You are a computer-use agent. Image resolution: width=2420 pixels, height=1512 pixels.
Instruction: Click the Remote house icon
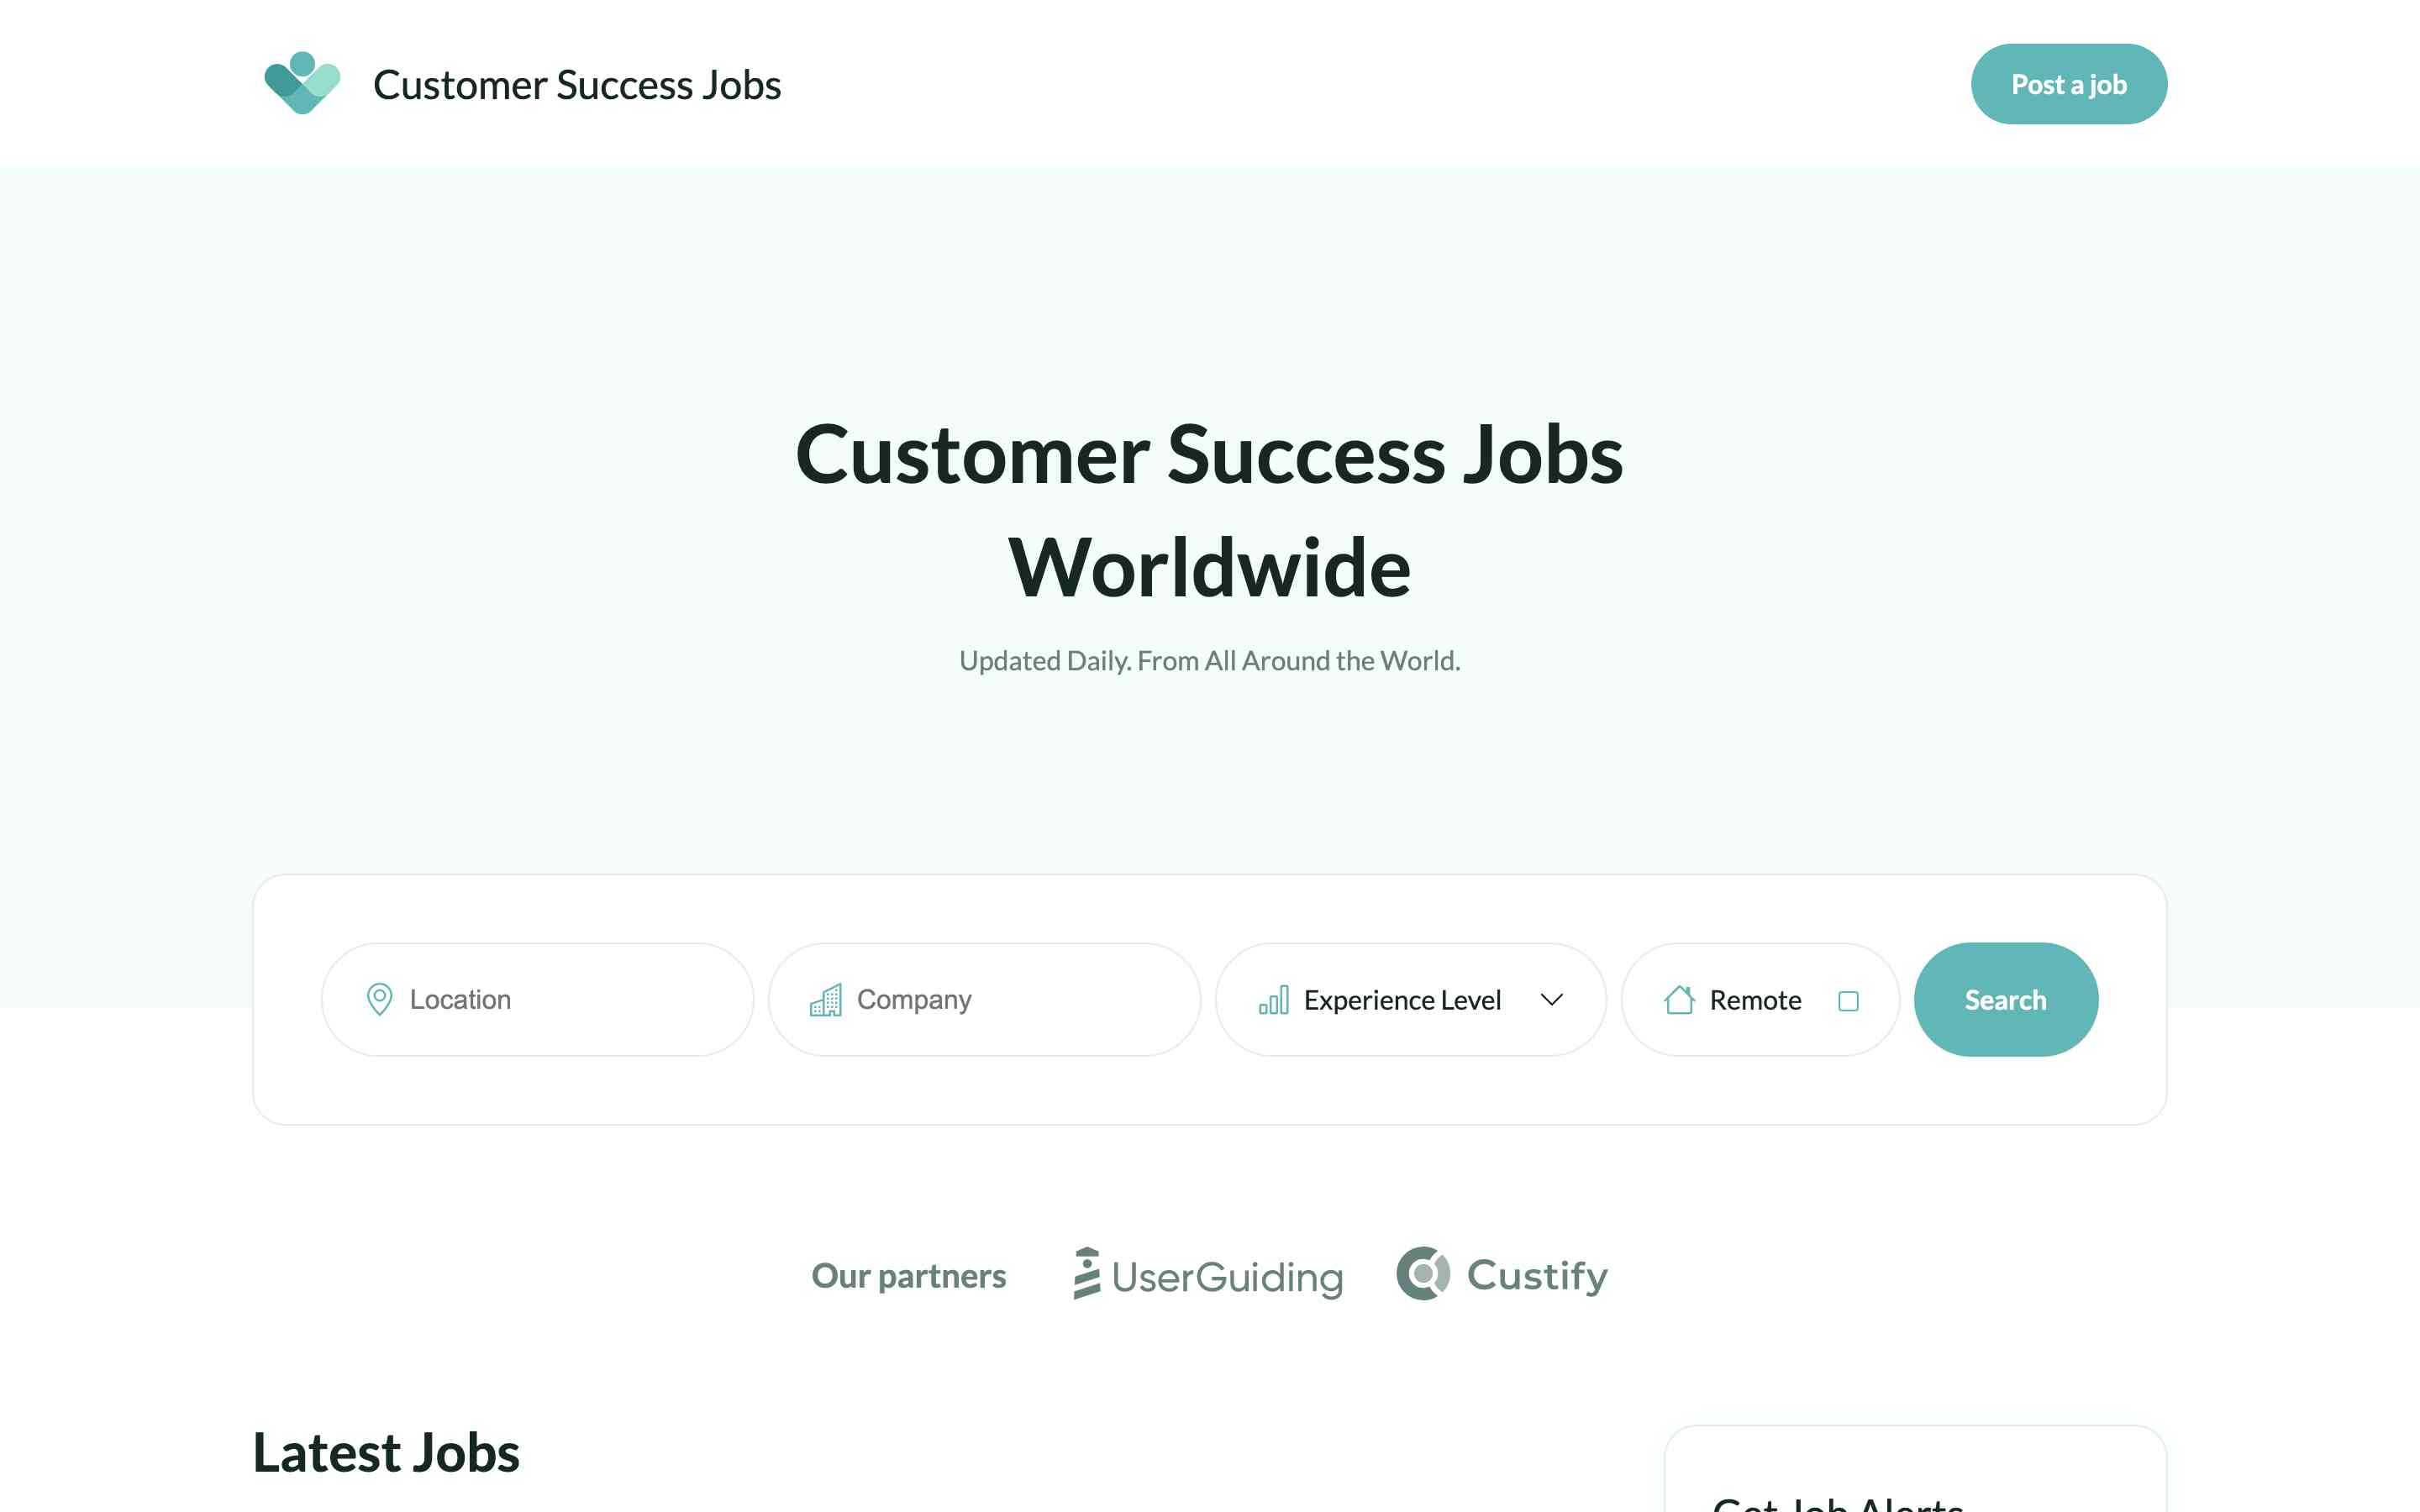(1679, 1000)
